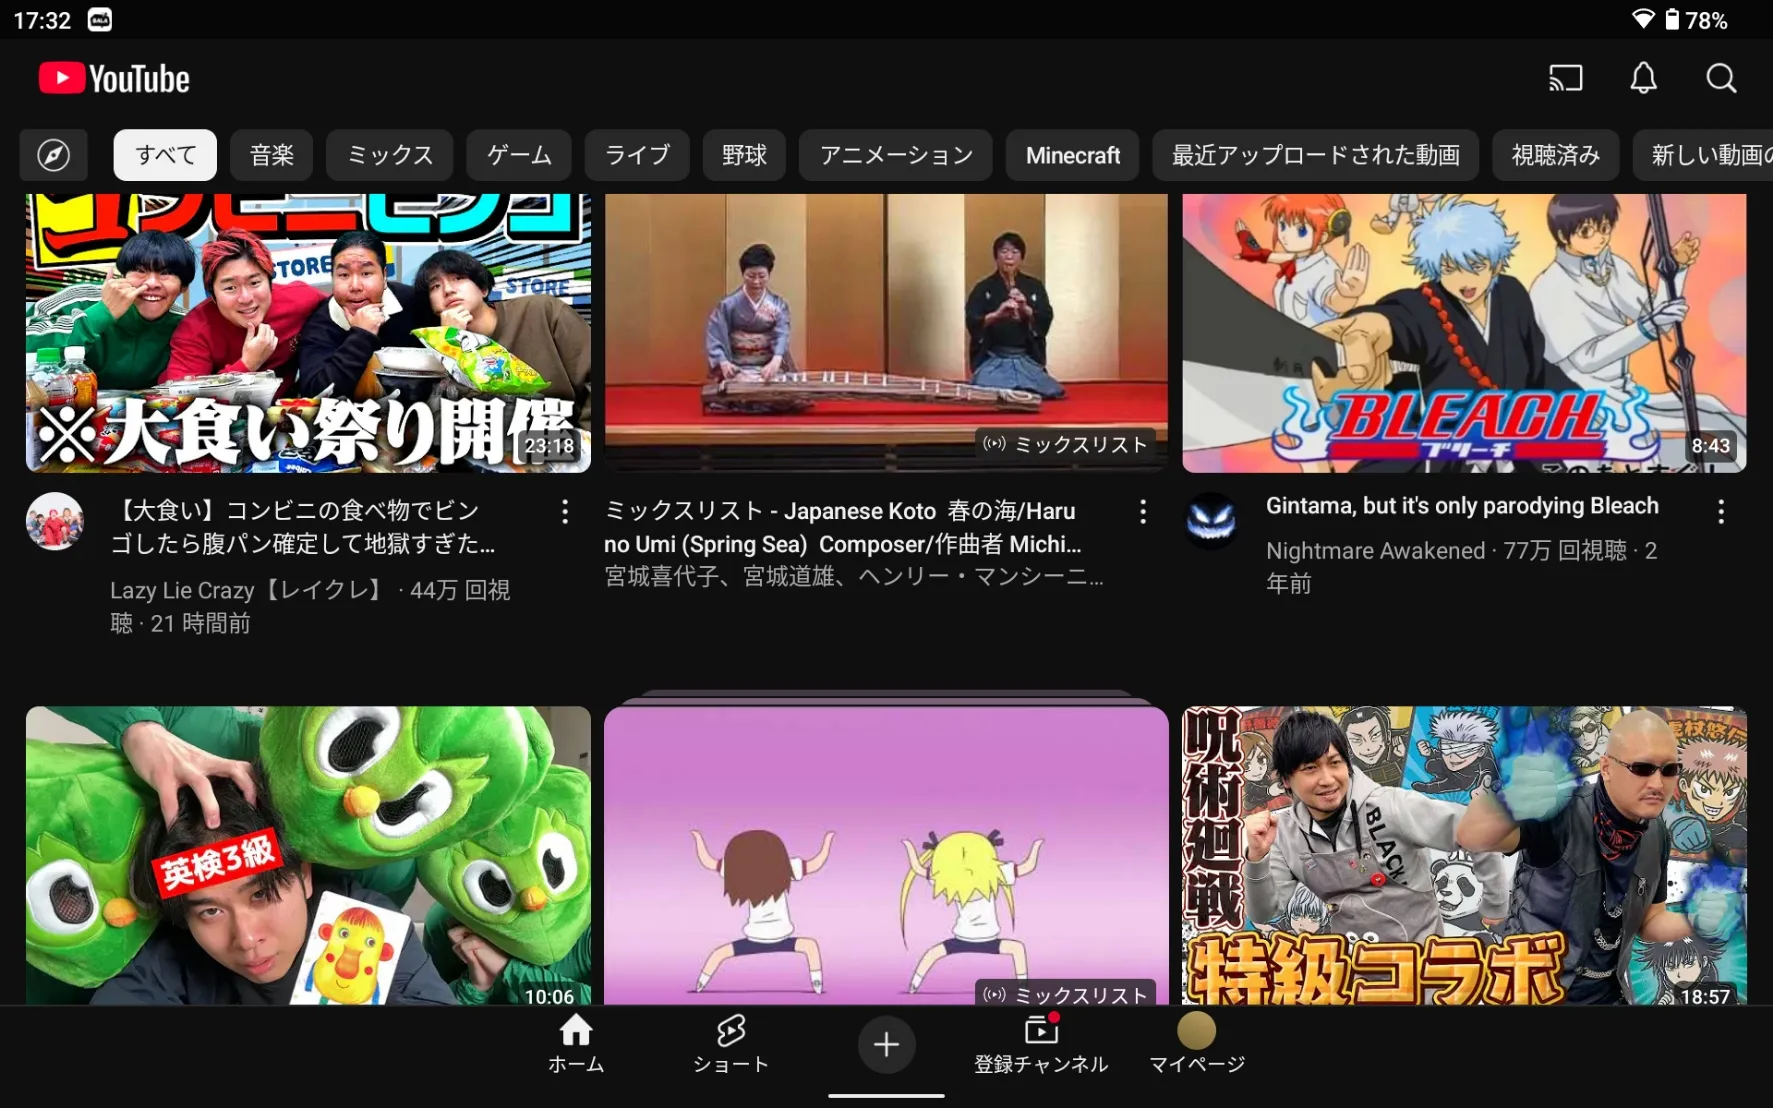Select the 新しい動画 filter chip

[1703, 155]
